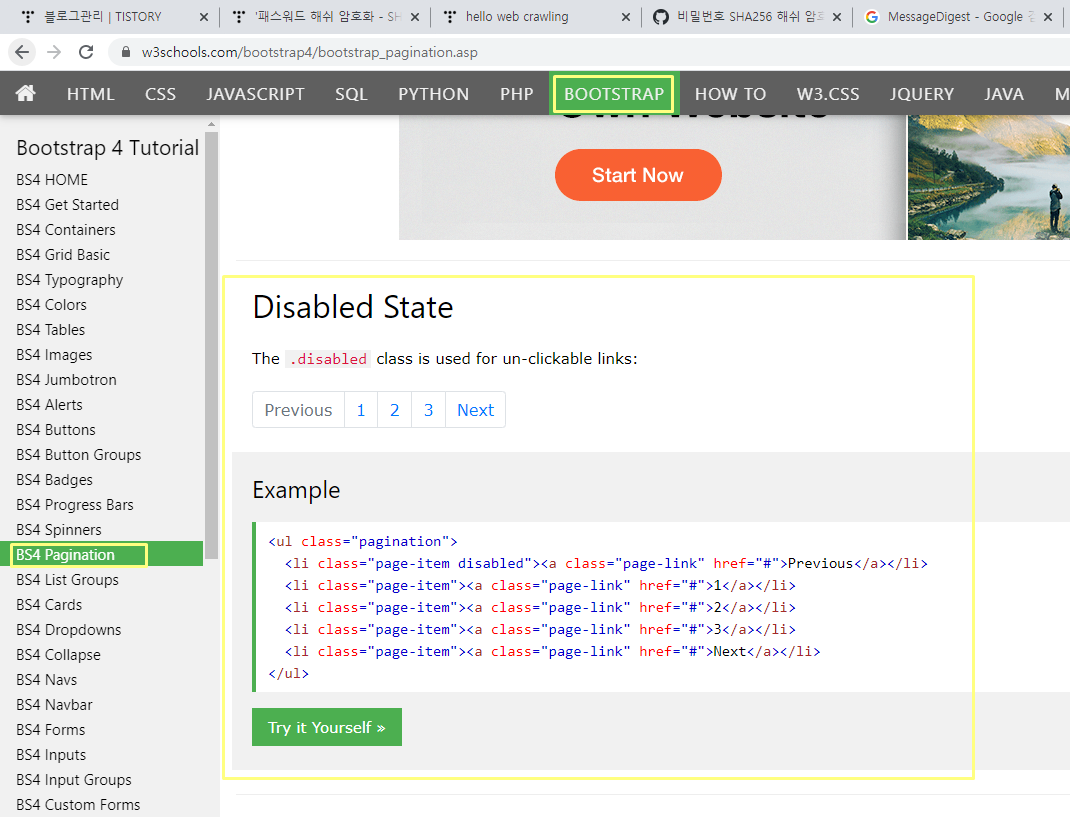
Task: Open W3.CSS in top navigation
Action: [828, 94]
